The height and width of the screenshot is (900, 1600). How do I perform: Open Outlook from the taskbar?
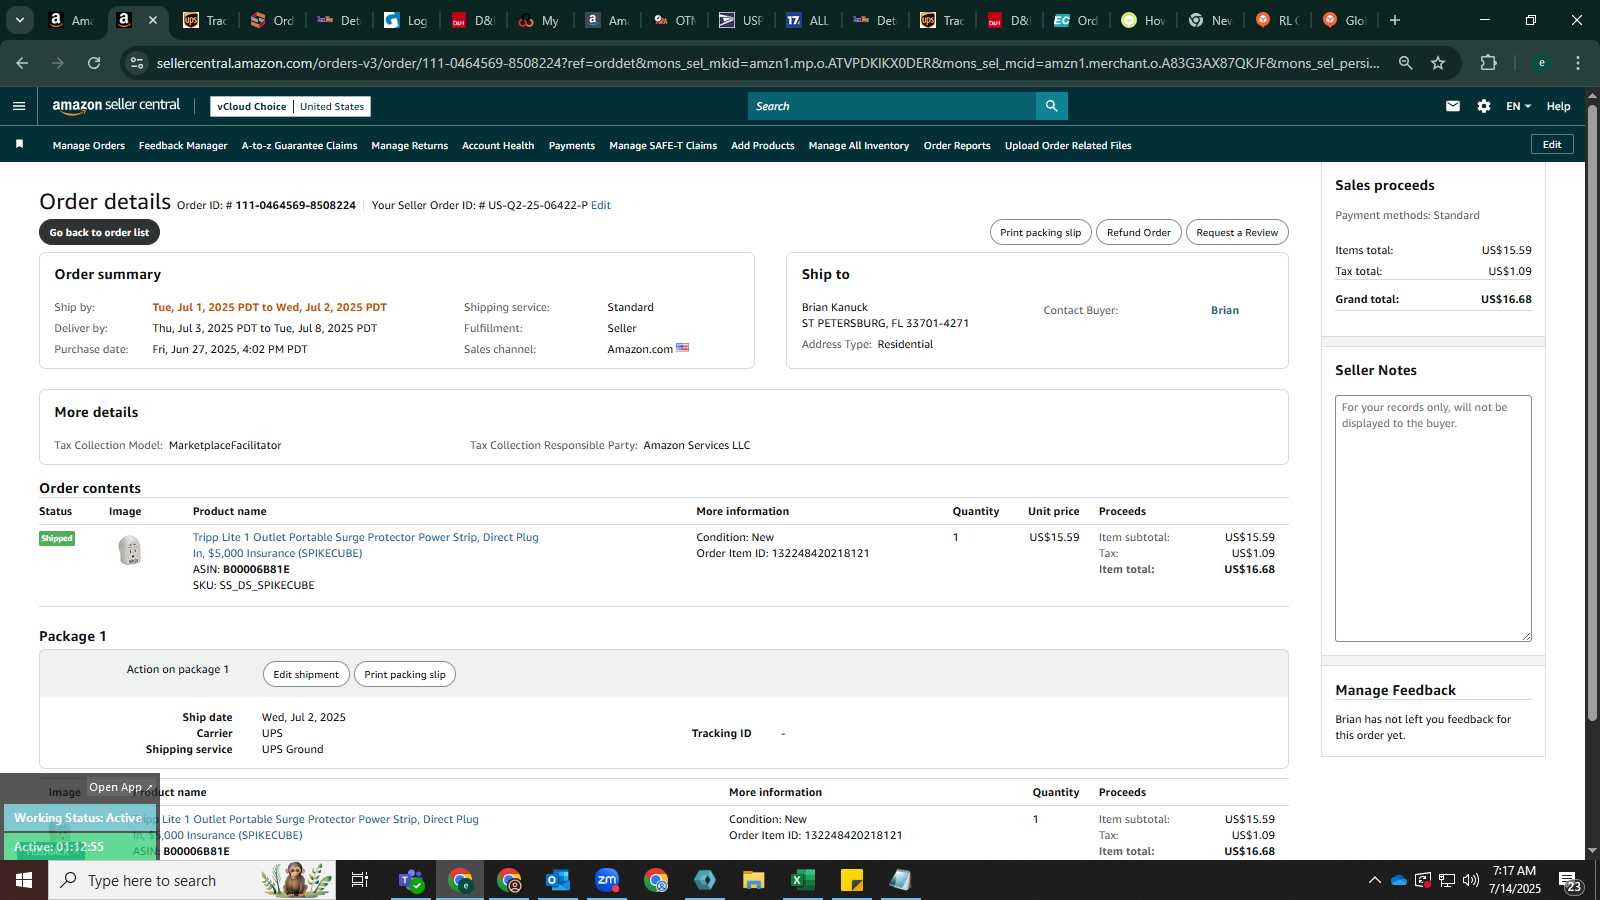pos(558,880)
